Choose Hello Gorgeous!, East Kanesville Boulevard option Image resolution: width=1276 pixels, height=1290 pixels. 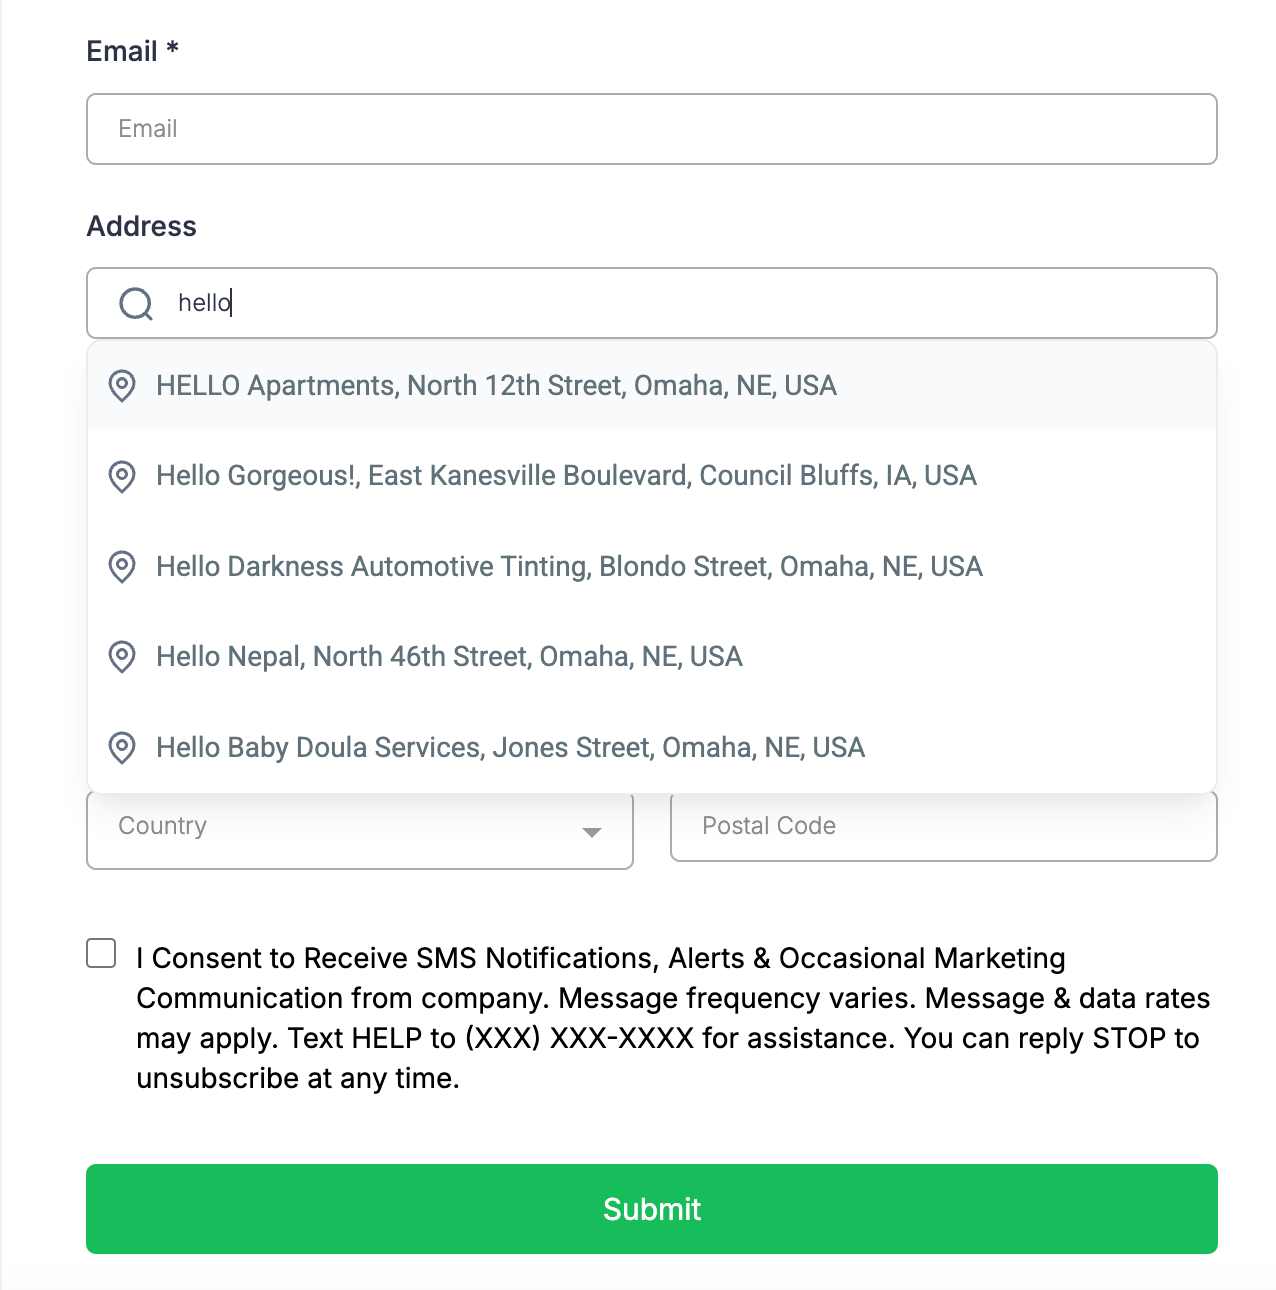tap(566, 476)
